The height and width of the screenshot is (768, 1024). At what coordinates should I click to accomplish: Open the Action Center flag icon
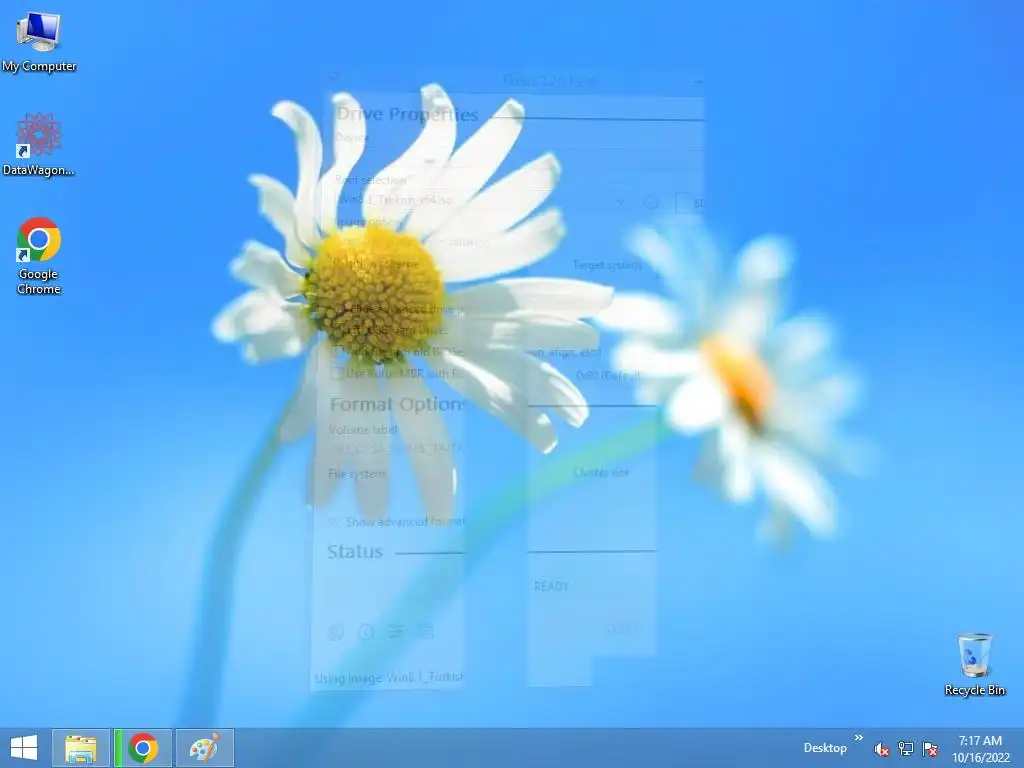930,748
